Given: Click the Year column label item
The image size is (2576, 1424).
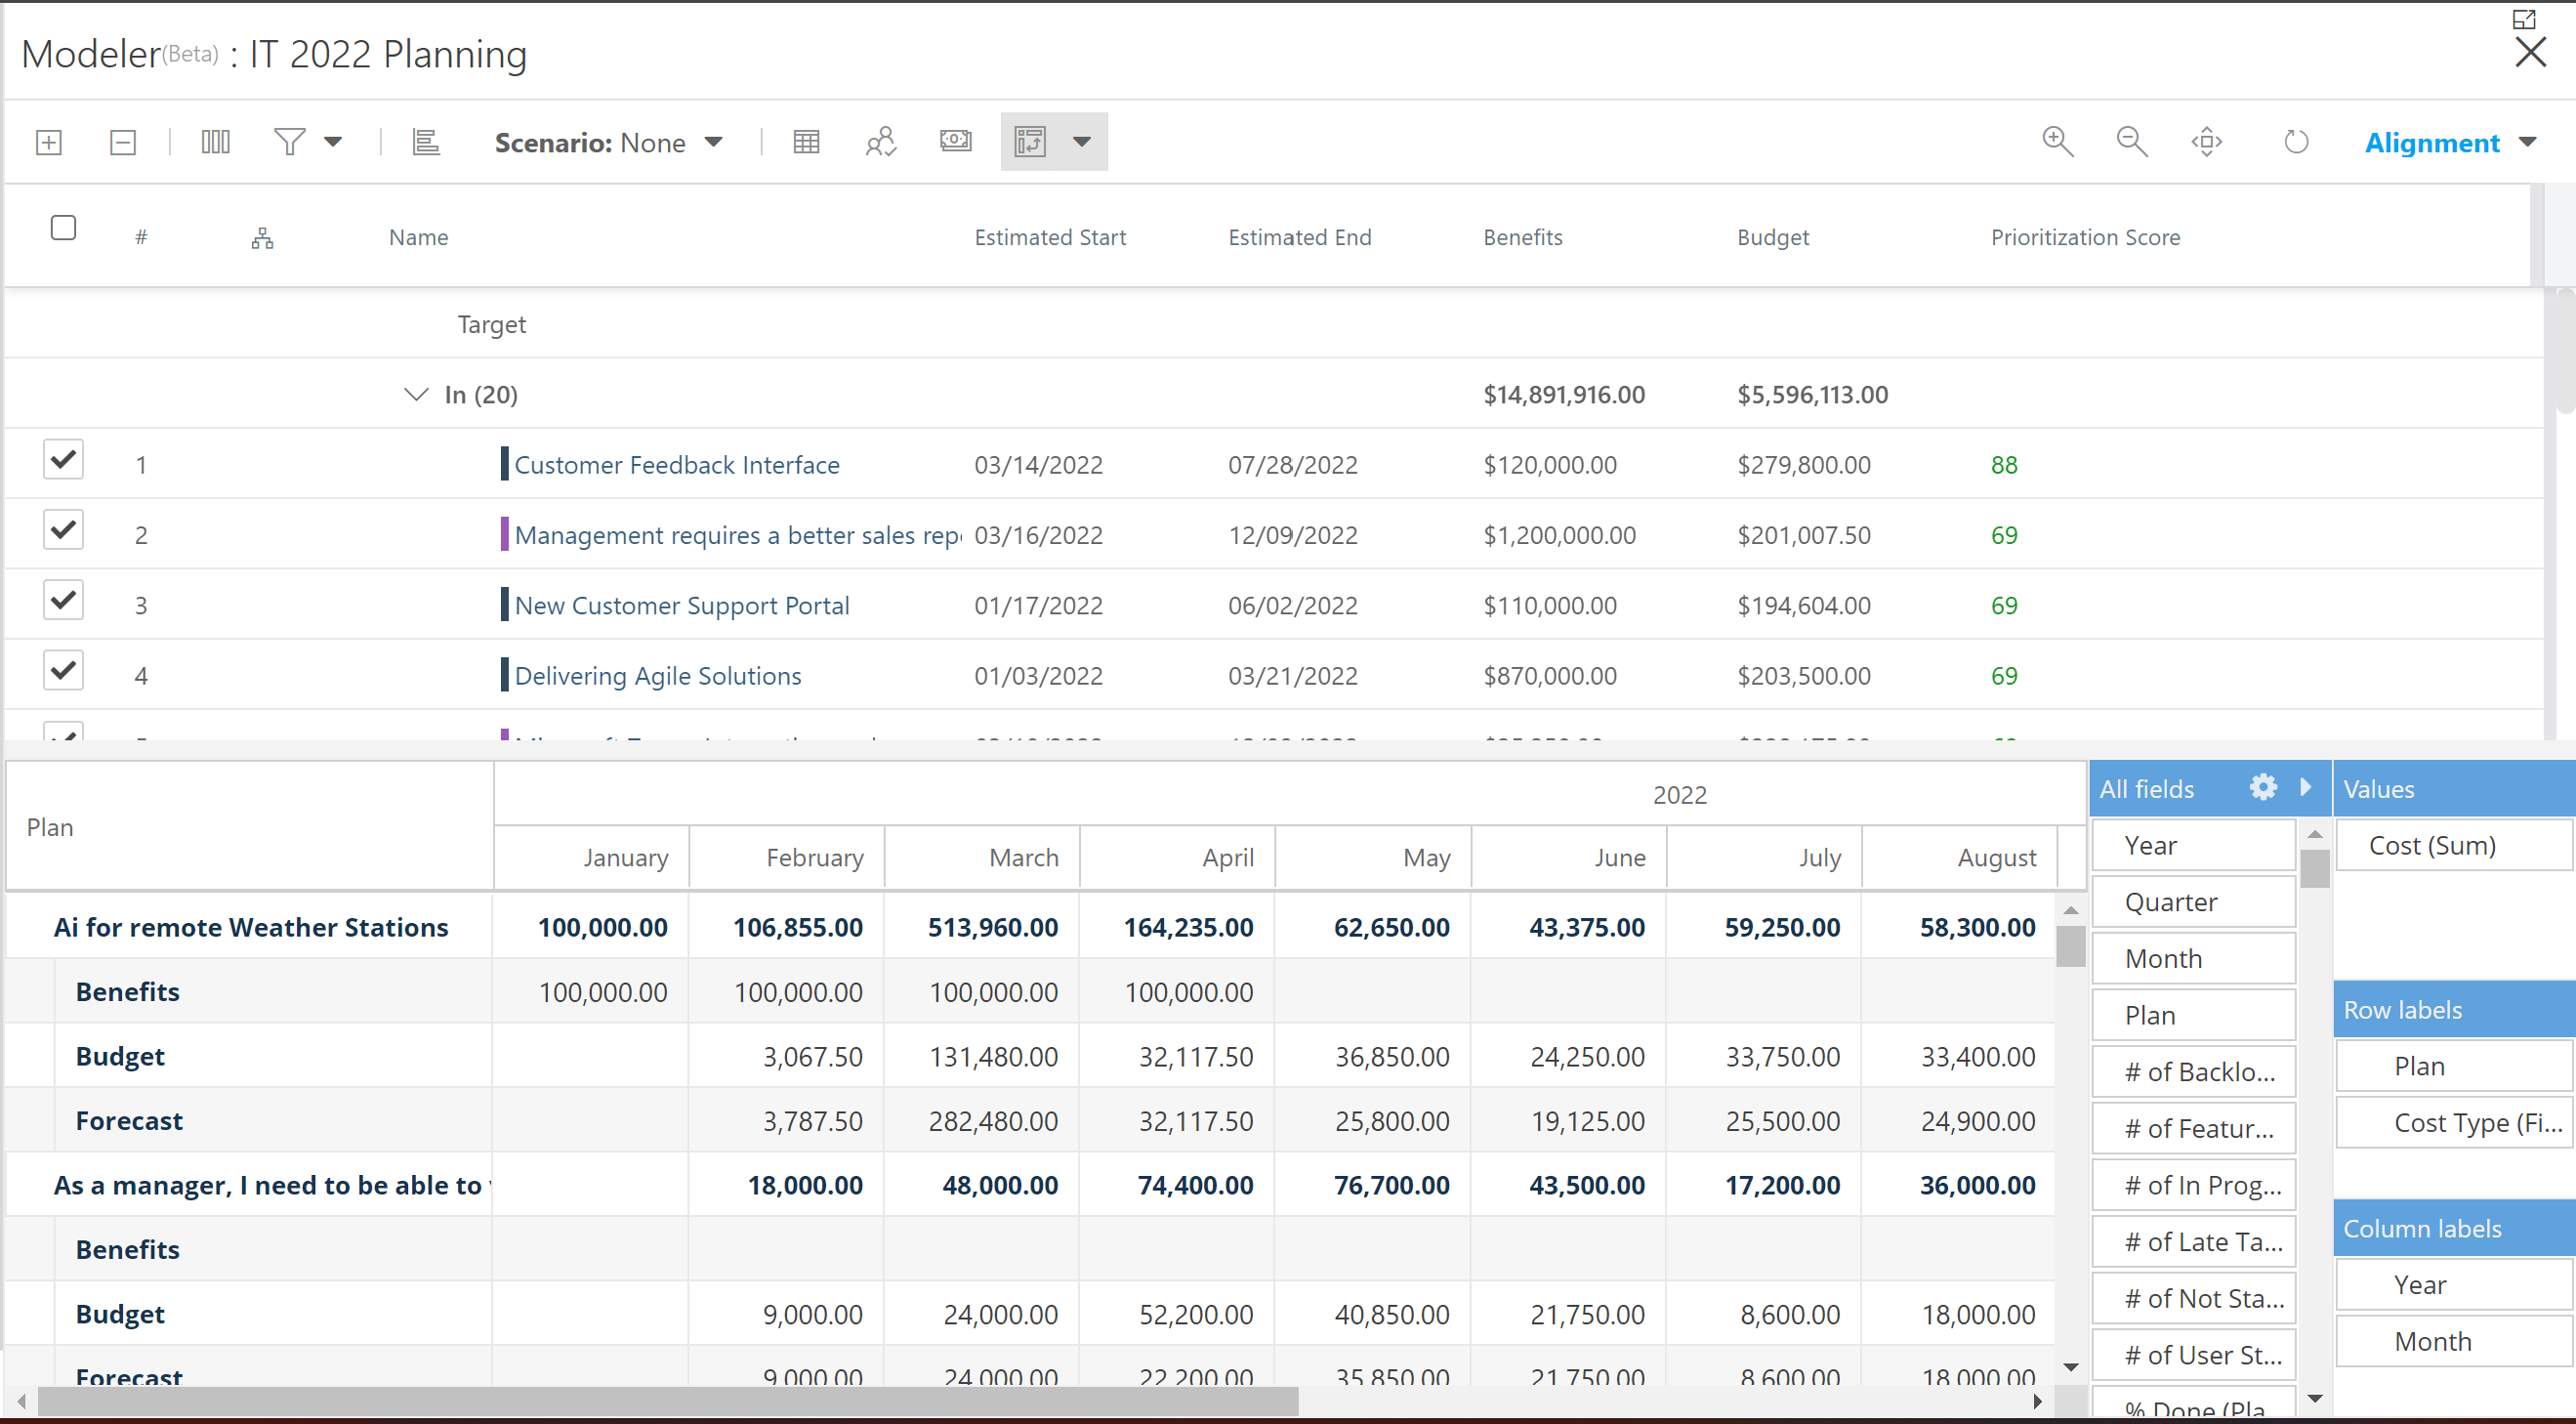Looking at the screenshot, I should coord(2454,1286).
